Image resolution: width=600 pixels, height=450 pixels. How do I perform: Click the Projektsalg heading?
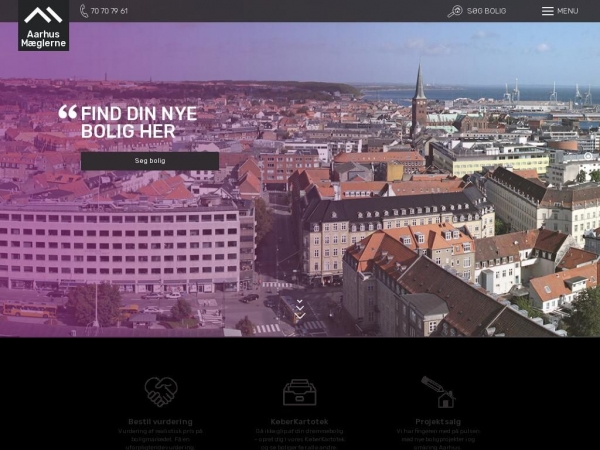(x=438, y=422)
